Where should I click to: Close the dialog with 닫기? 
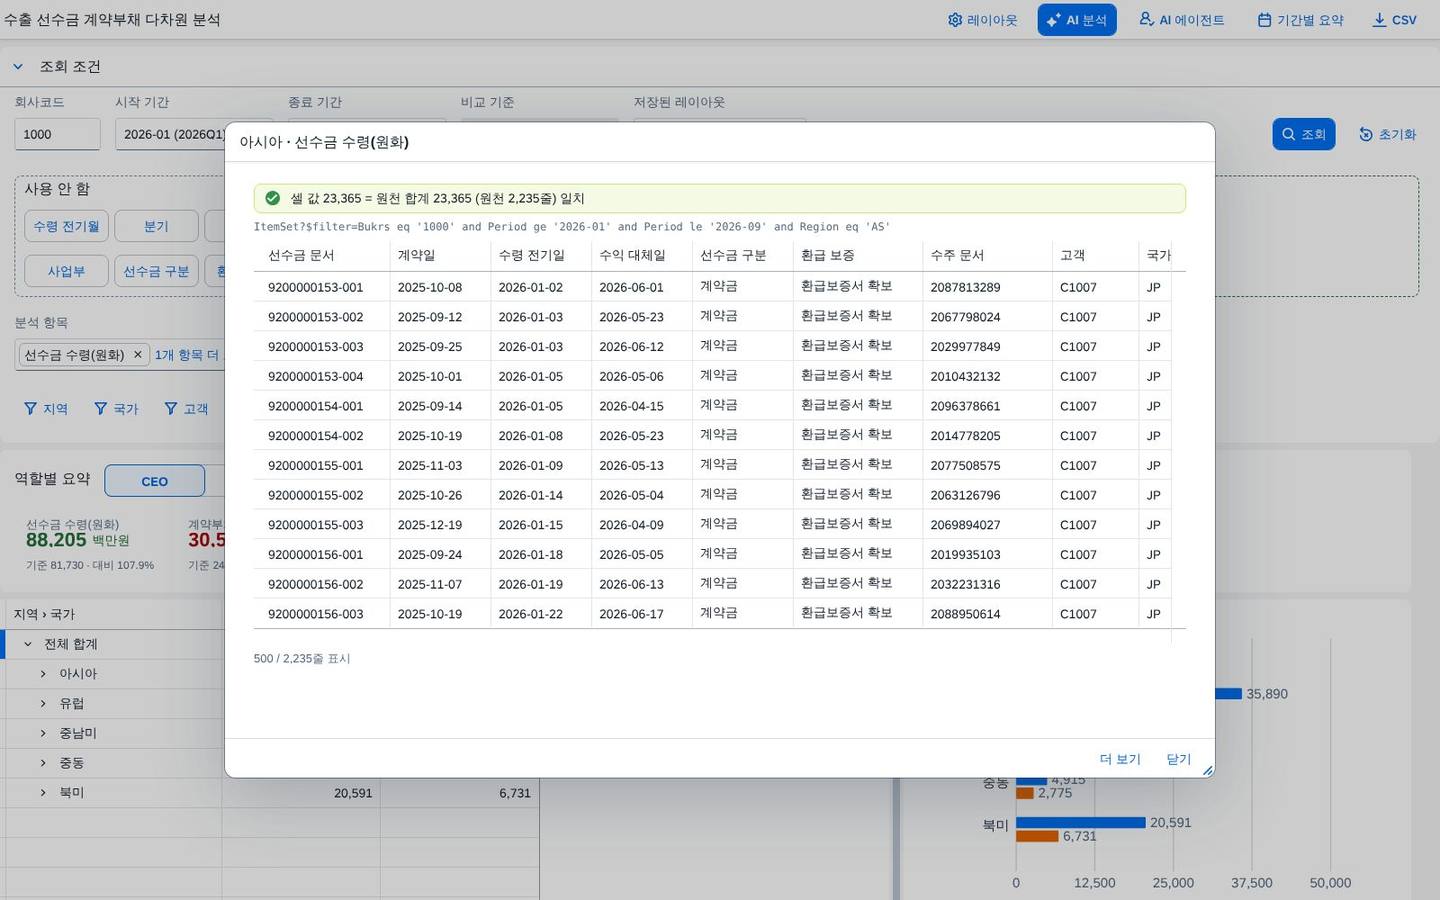click(x=1179, y=759)
